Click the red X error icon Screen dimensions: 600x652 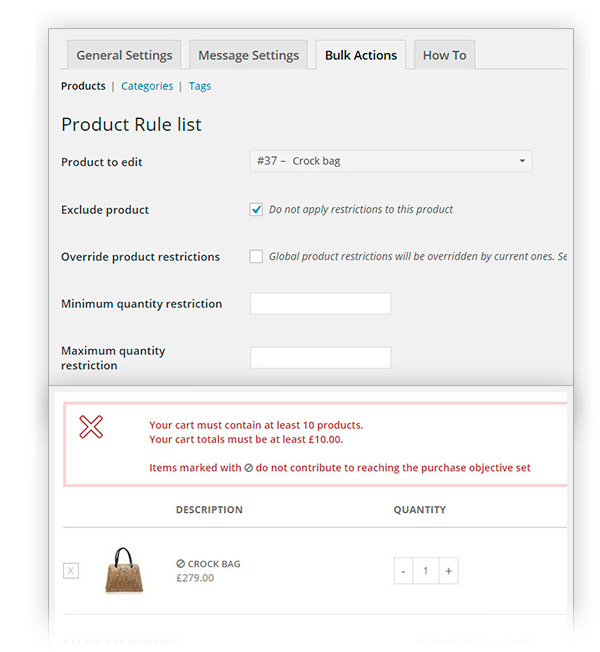(x=91, y=427)
